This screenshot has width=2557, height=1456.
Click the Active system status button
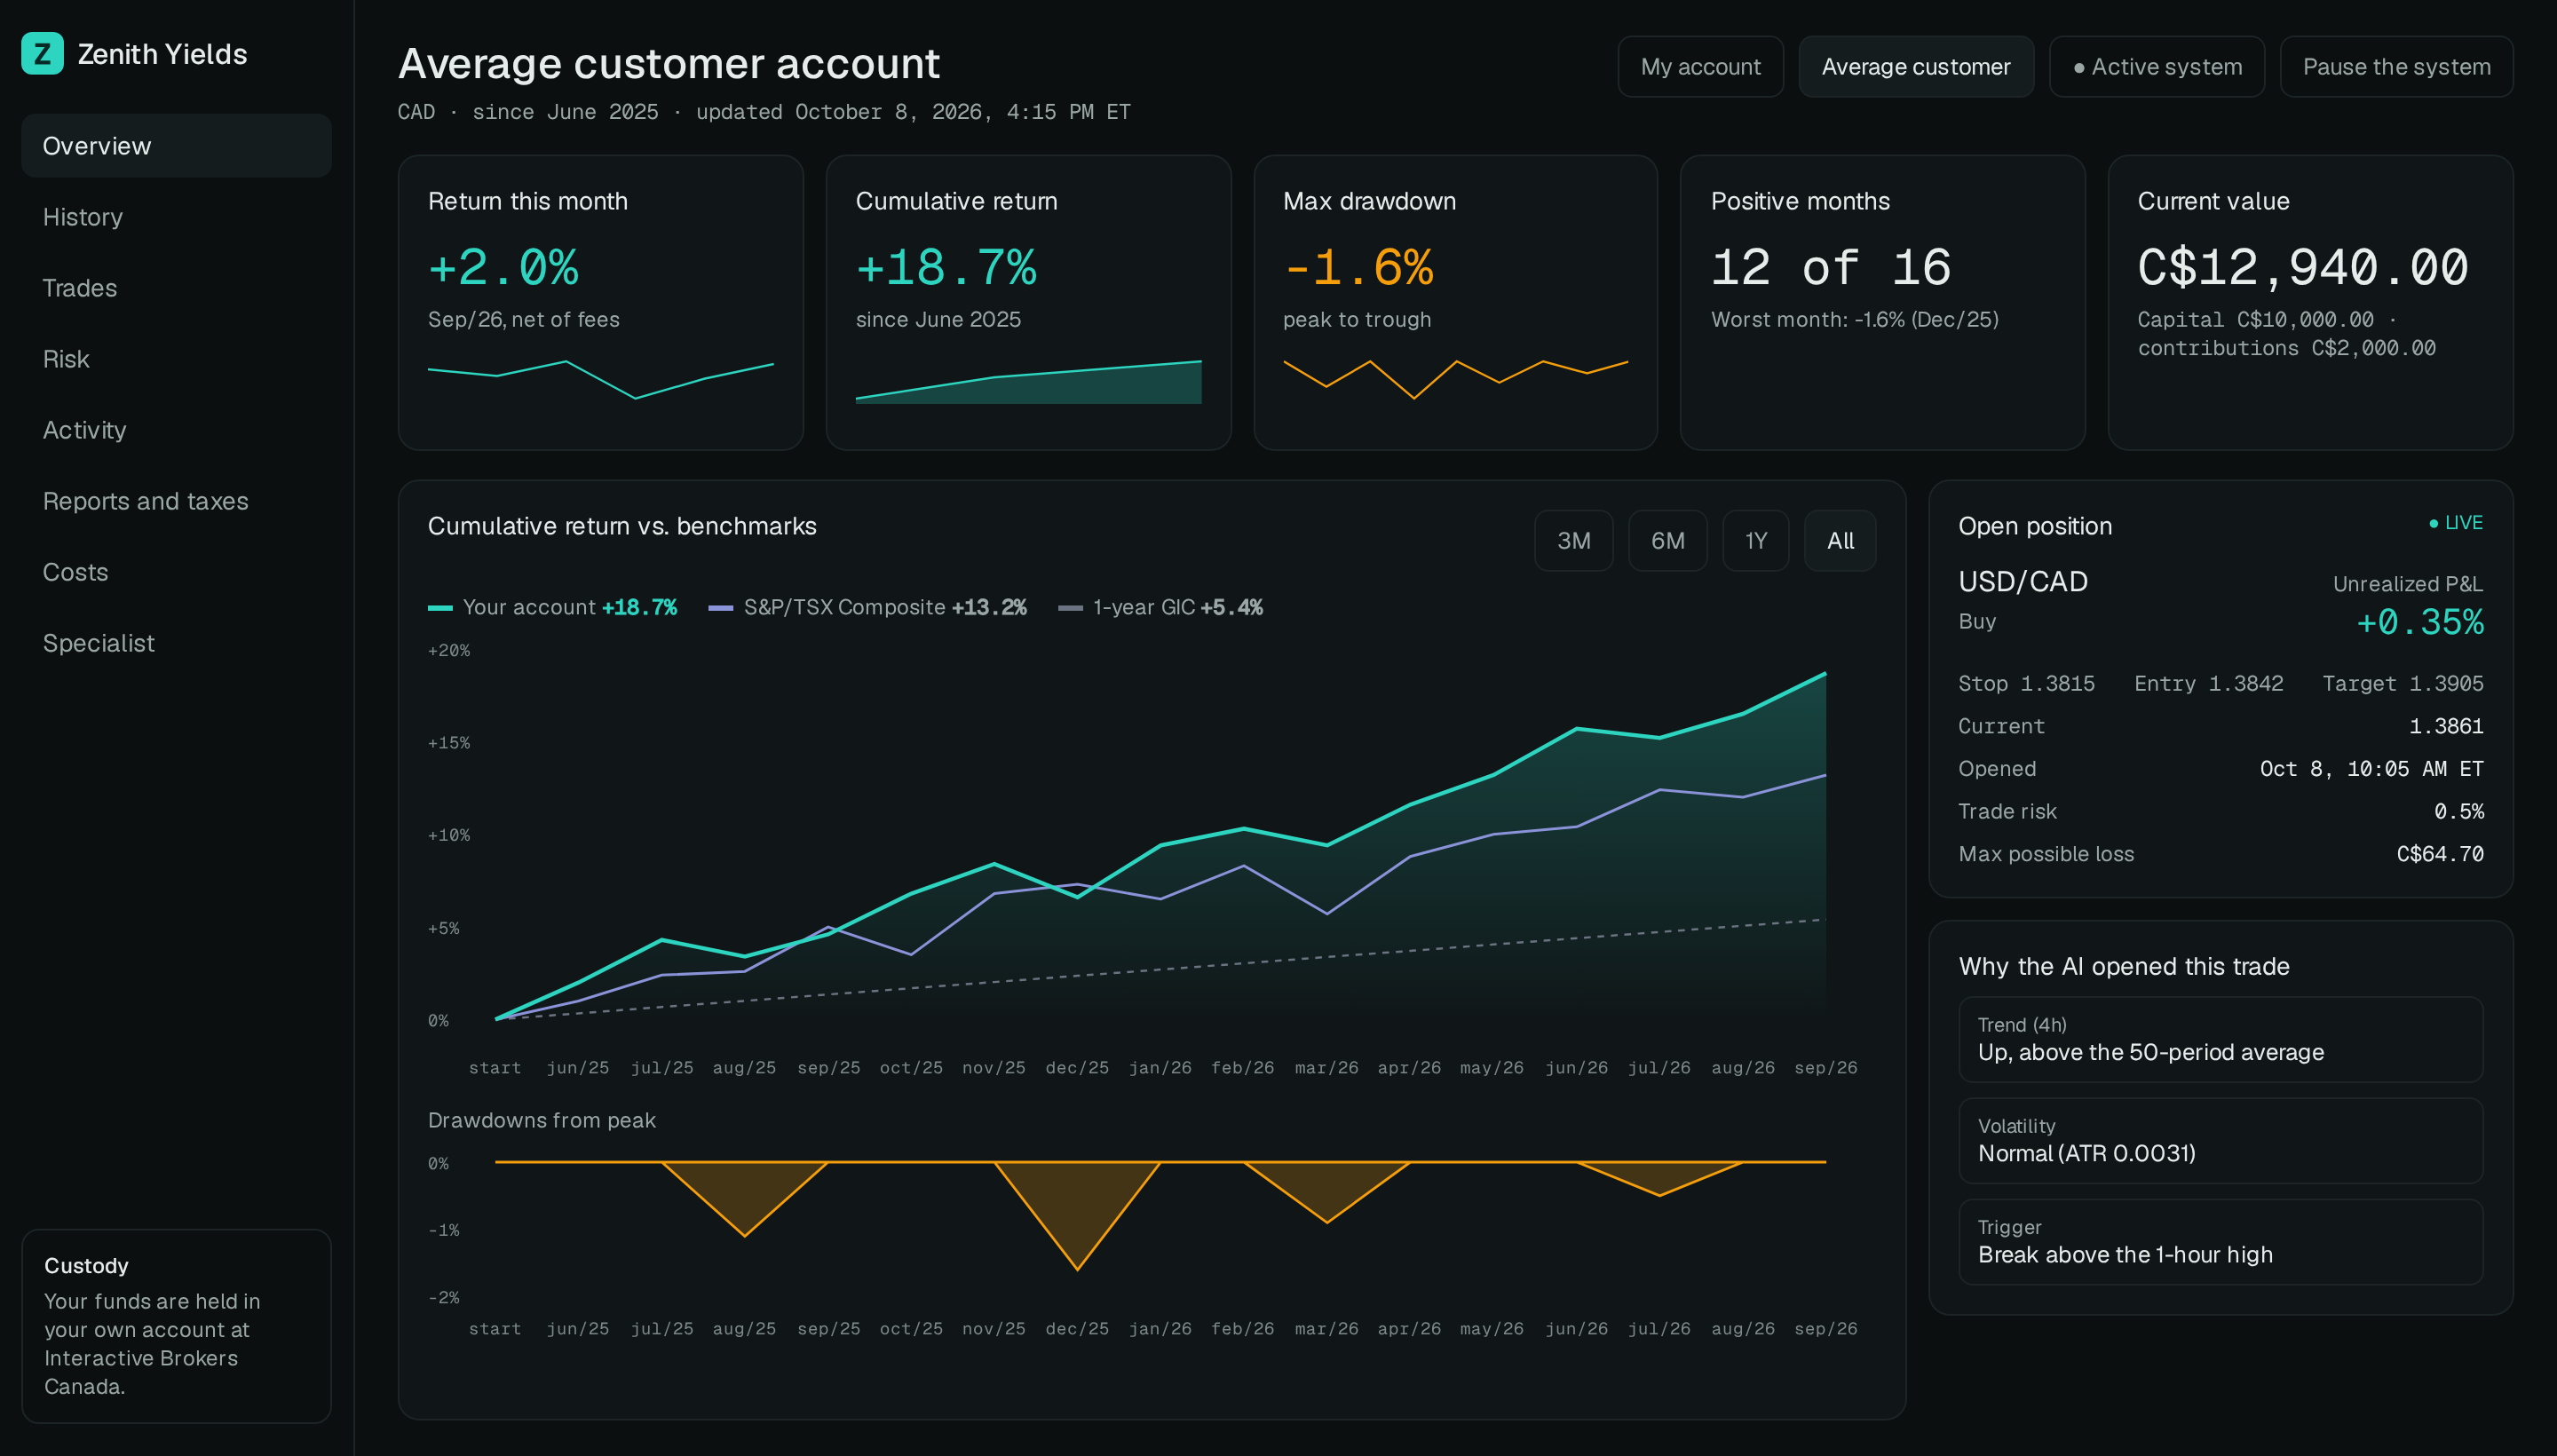tap(2156, 67)
